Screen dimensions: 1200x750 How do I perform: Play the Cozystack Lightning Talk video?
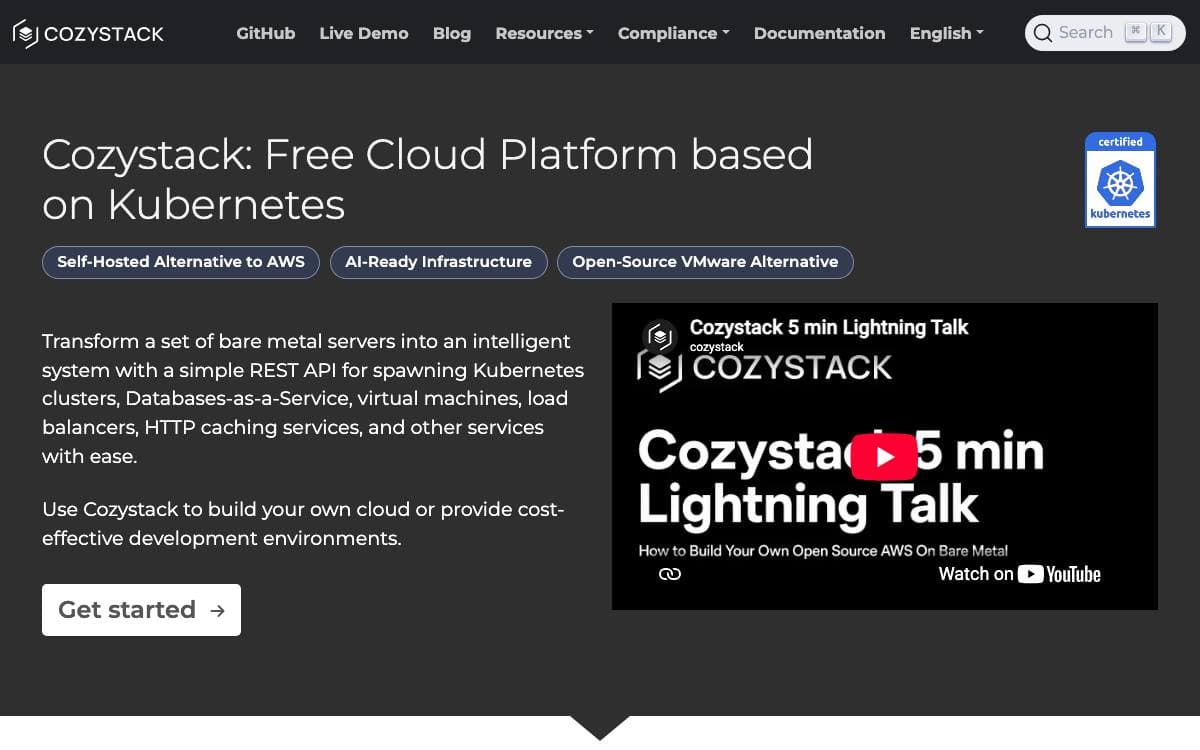(884, 457)
